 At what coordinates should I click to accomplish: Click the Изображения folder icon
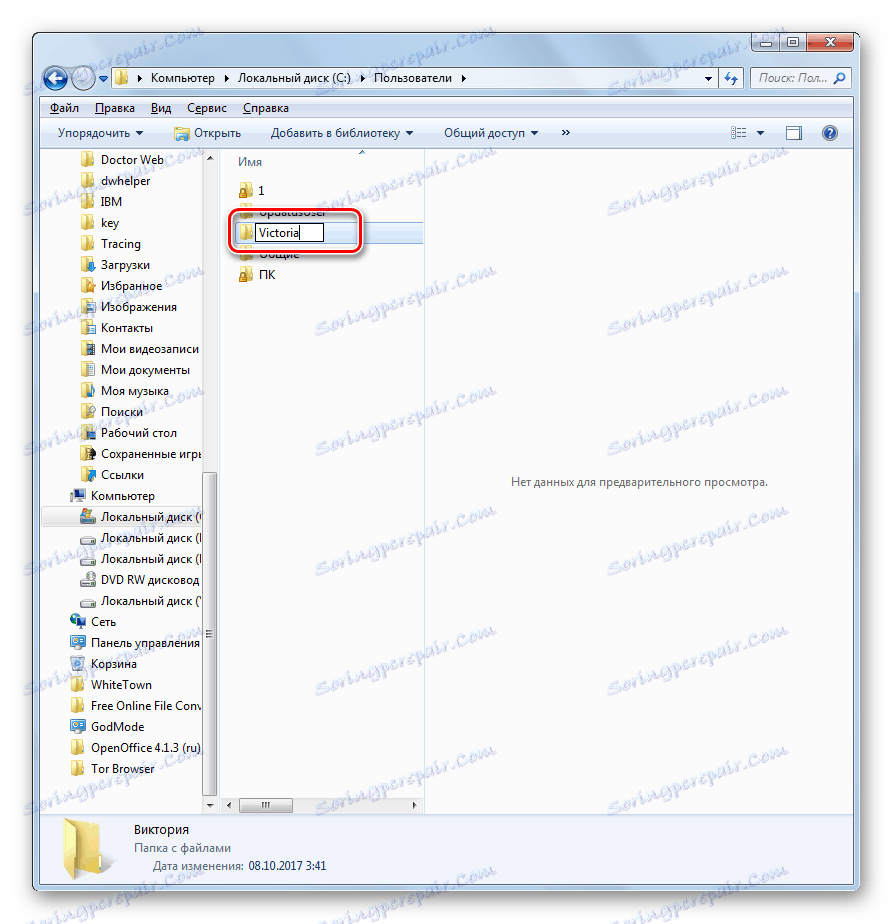coord(88,307)
